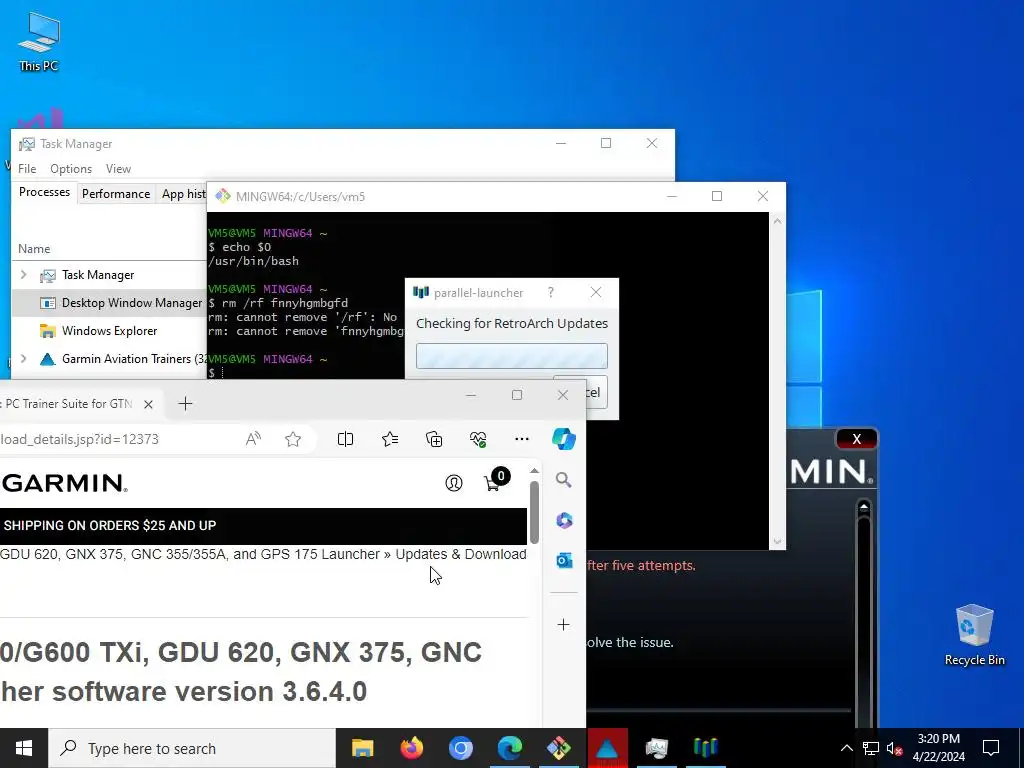Click Garmin trainer window vertical scrollbar
The width and height of the screenshot is (1024, 768).
coord(863,614)
